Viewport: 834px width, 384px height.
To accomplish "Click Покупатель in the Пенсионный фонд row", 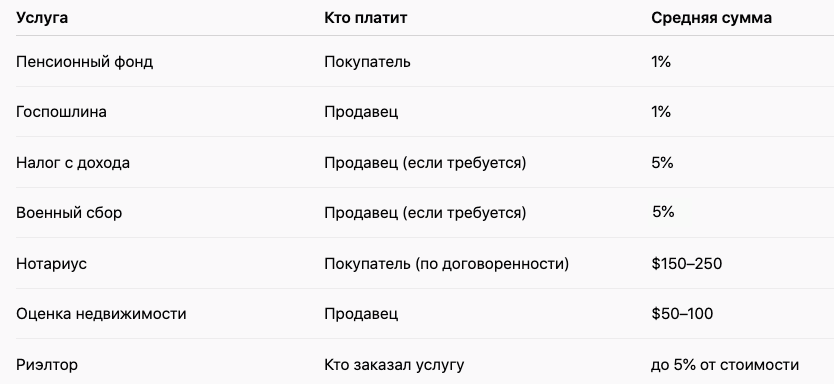I will 367,62.
